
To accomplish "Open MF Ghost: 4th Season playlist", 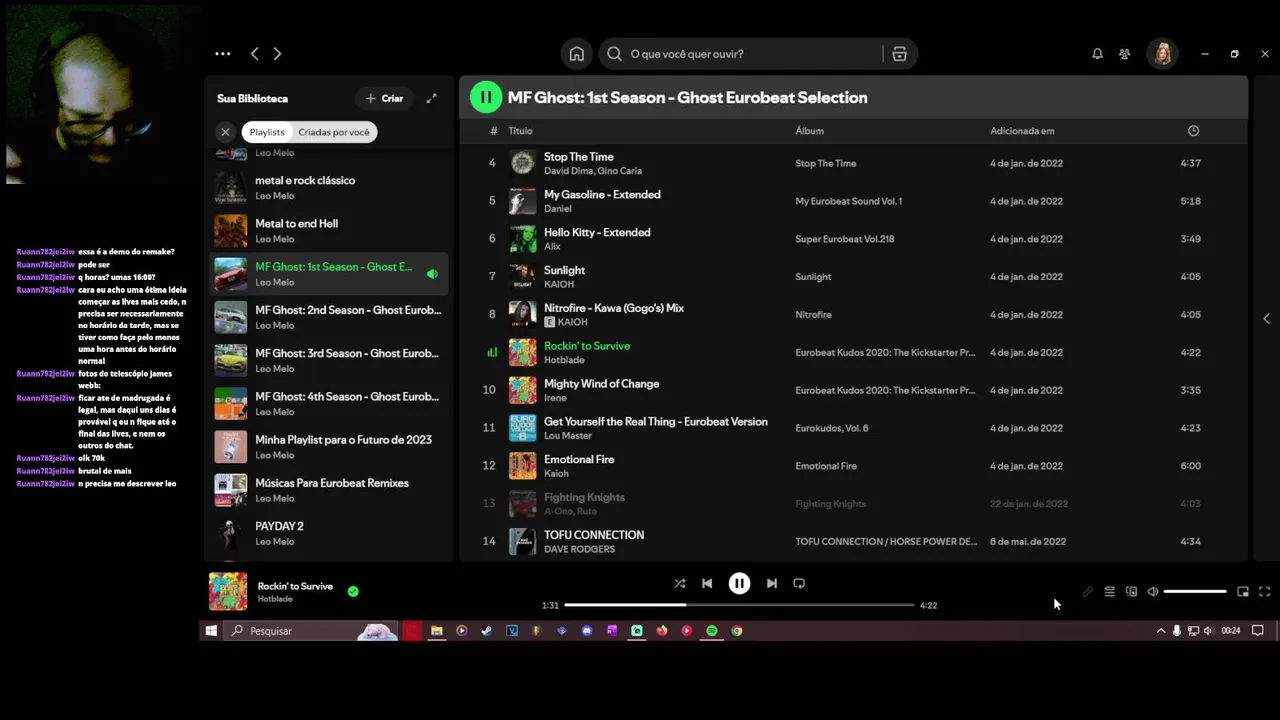I will (328, 403).
